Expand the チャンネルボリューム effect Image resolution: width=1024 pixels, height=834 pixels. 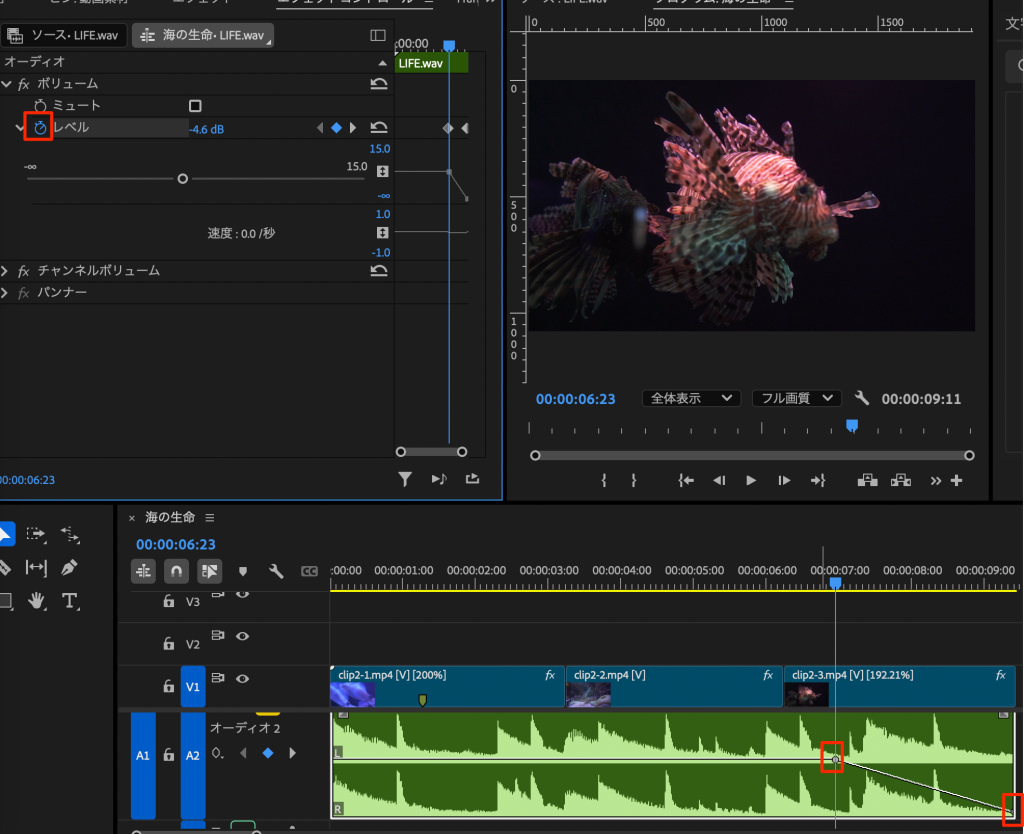point(6,271)
